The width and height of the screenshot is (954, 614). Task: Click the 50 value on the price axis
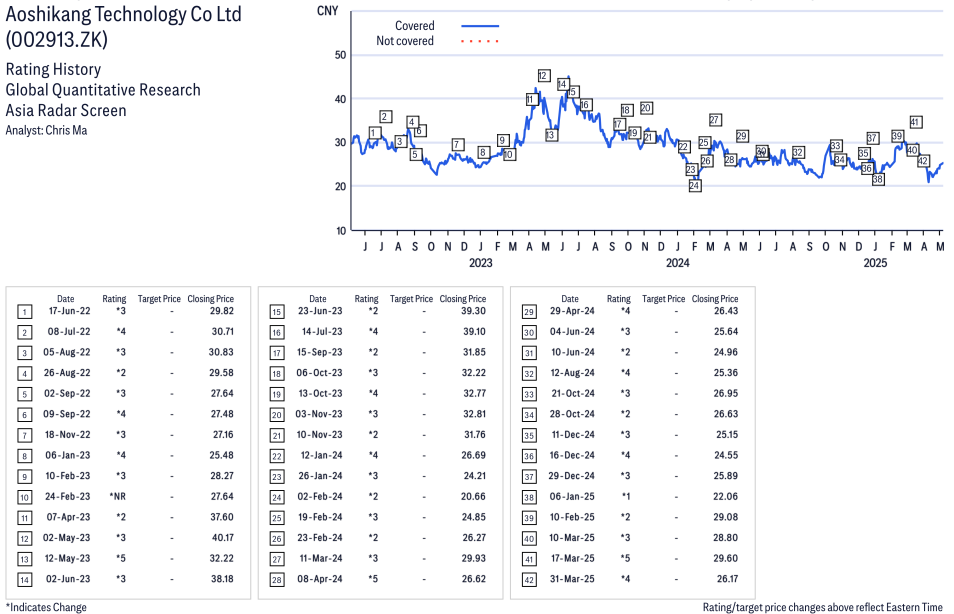(x=340, y=55)
